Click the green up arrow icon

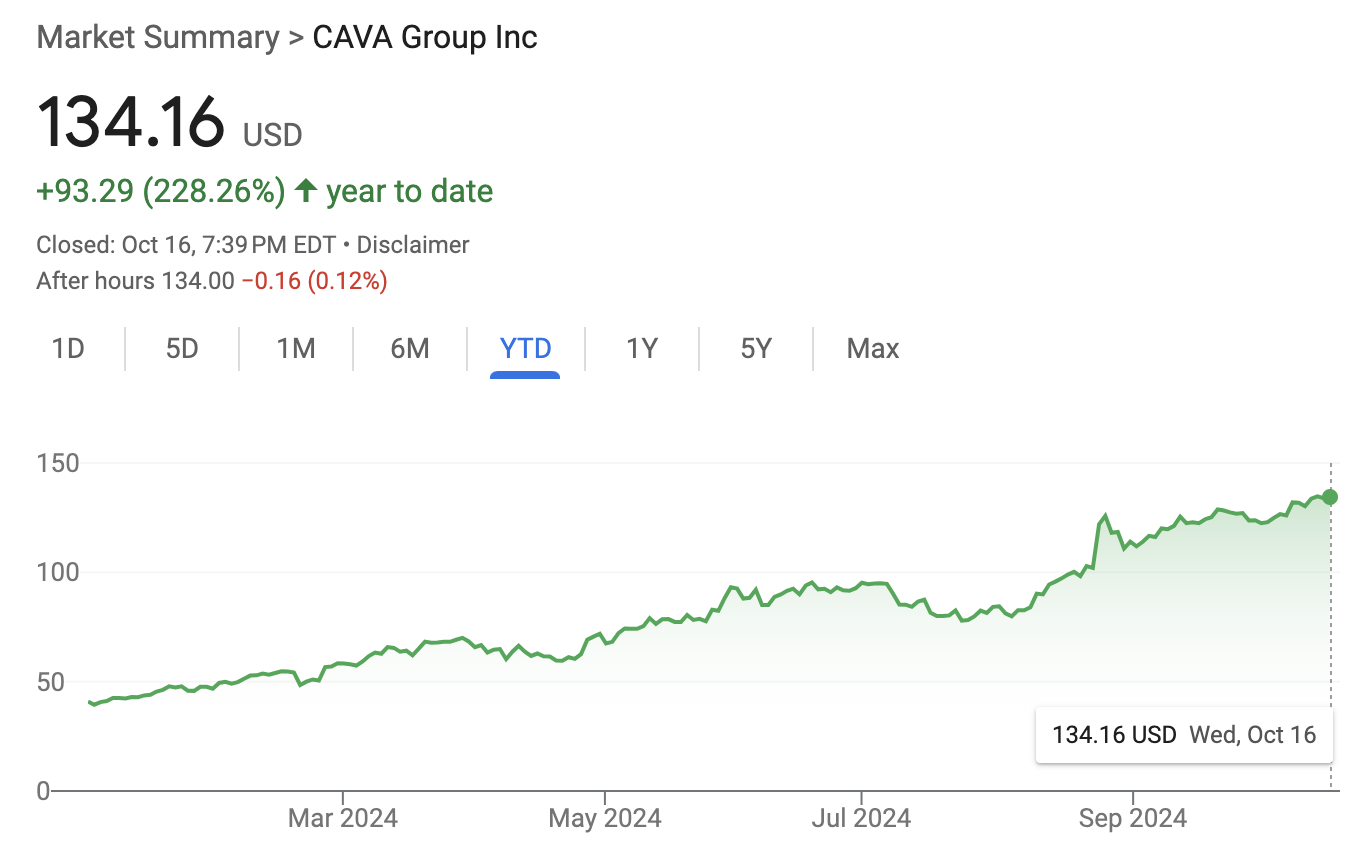(x=307, y=190)
